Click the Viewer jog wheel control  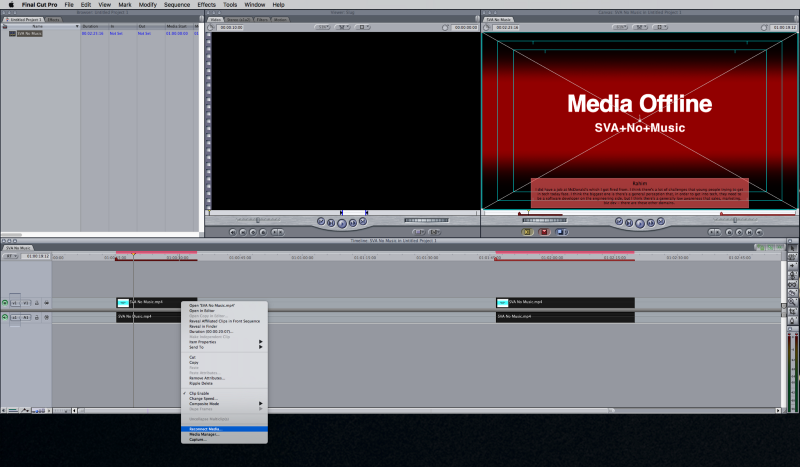[427, 220]
